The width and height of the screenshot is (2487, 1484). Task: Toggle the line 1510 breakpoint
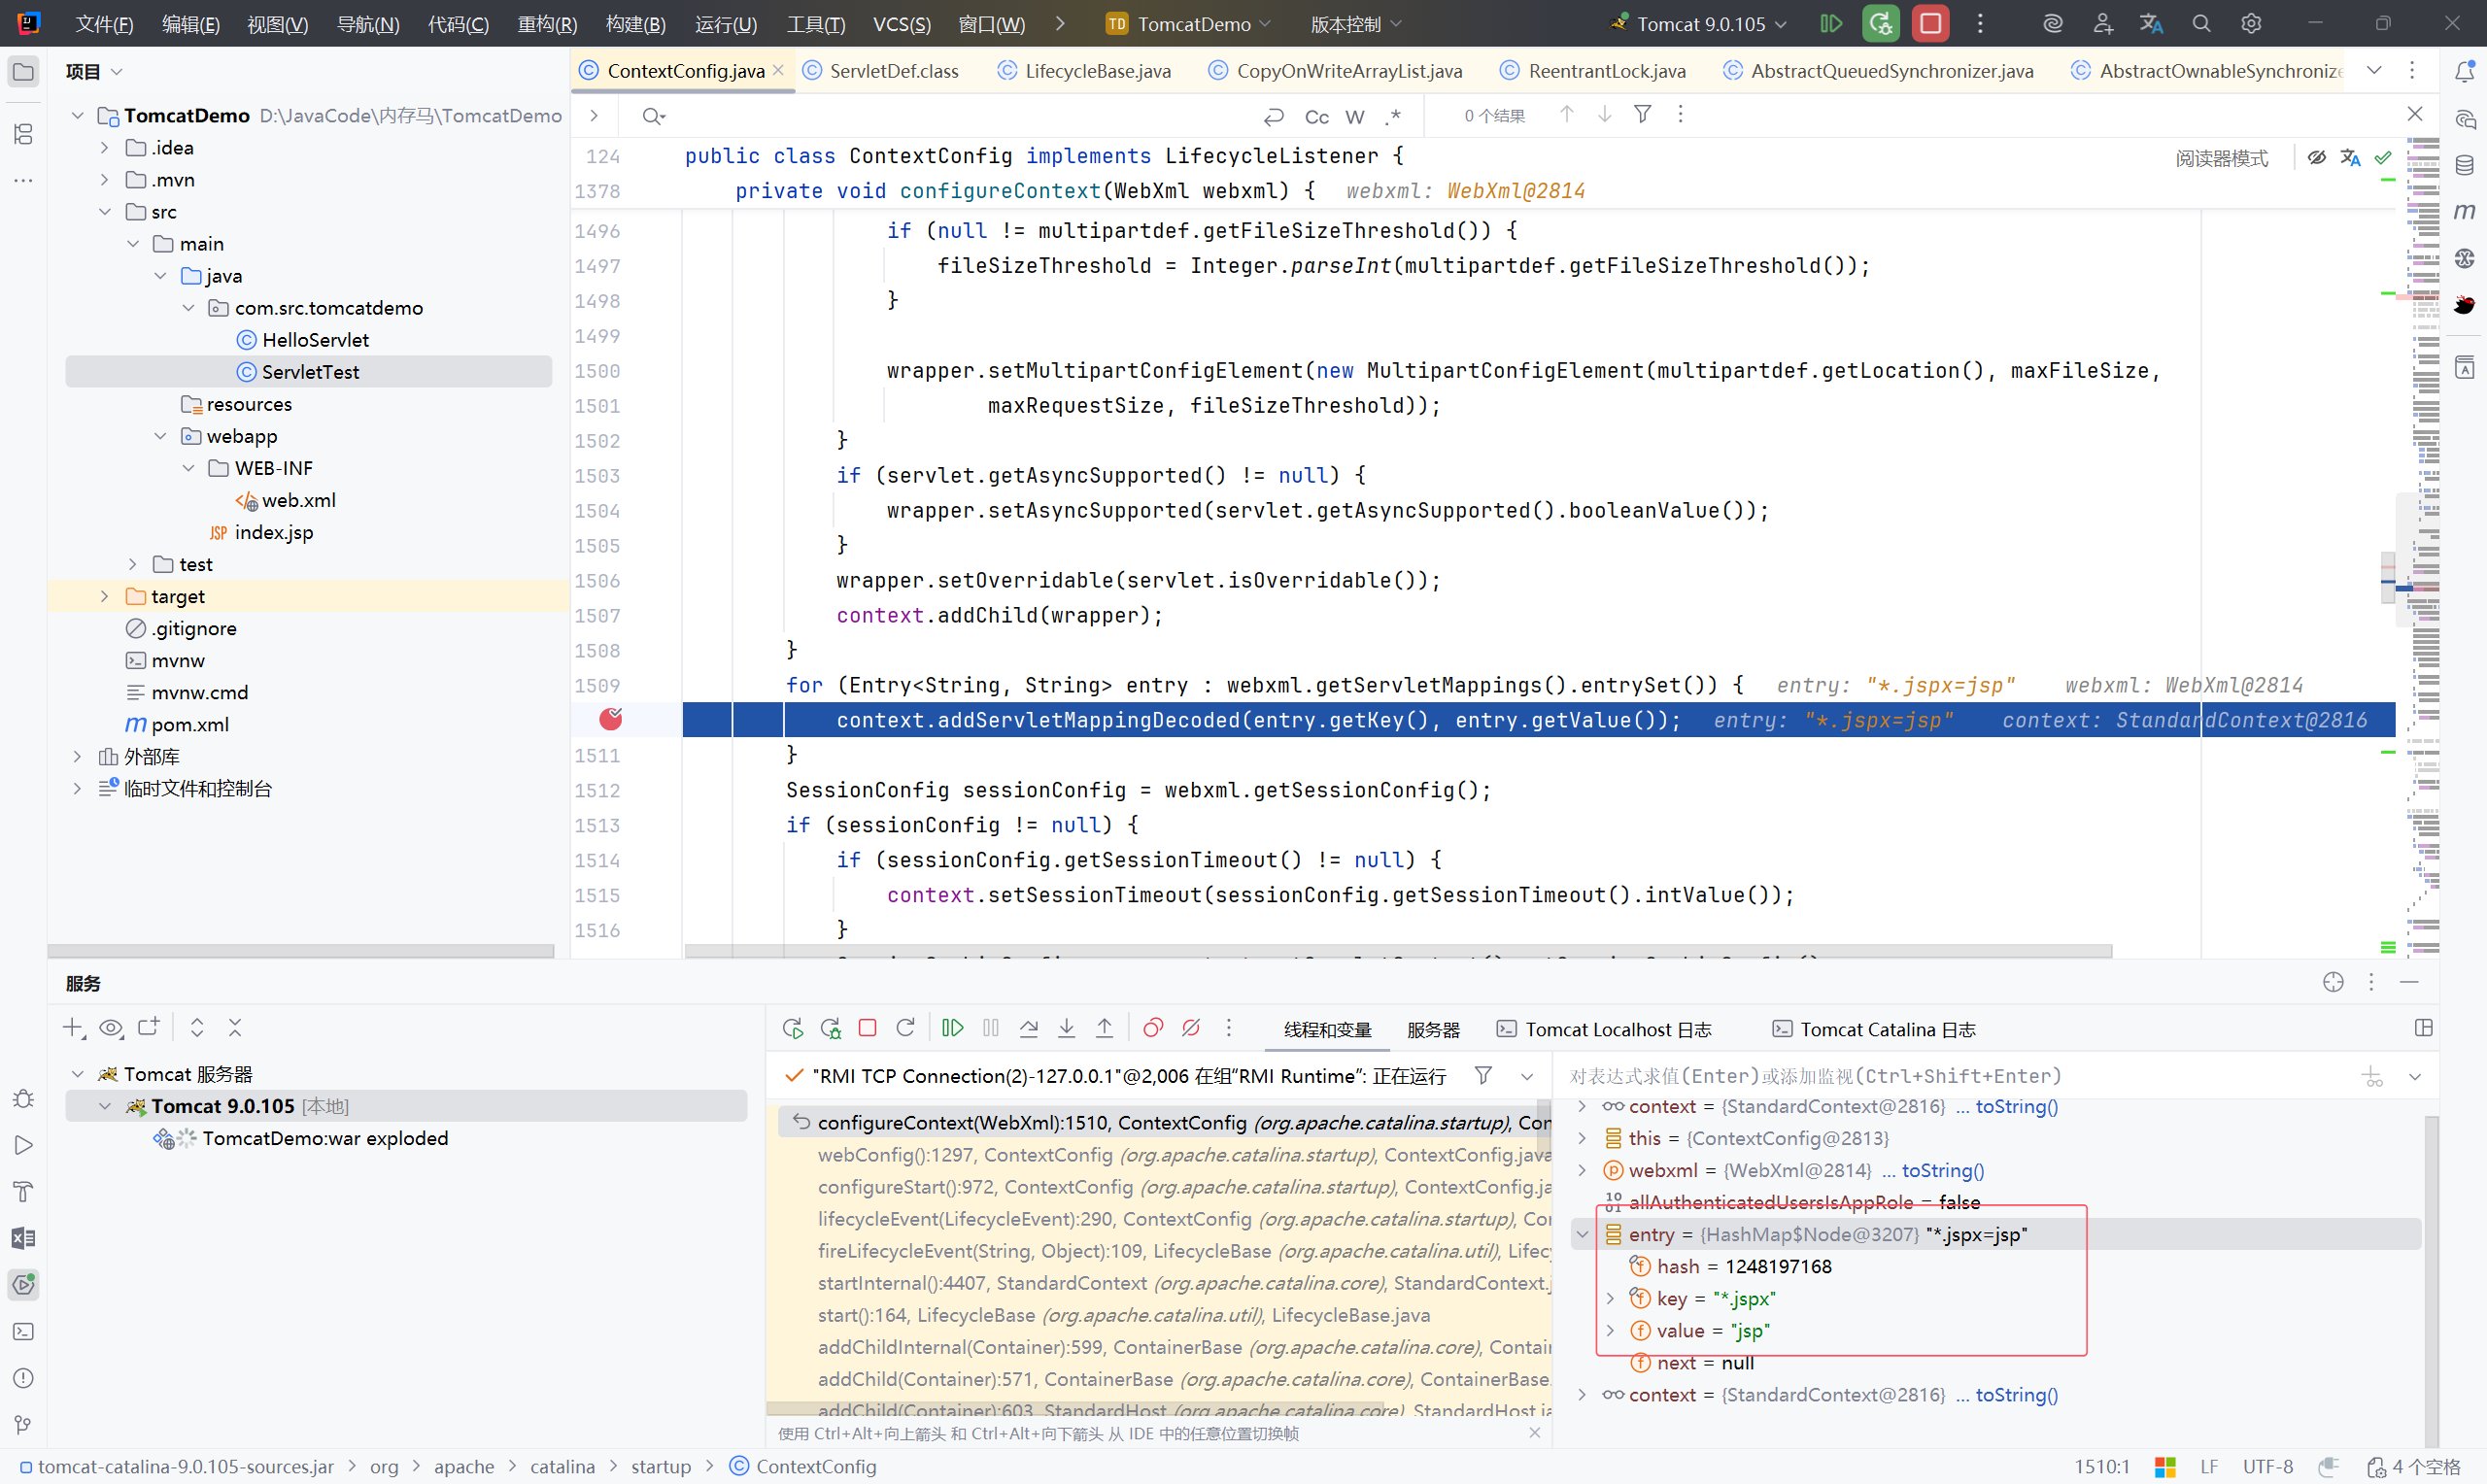click(x=611, y=719)
